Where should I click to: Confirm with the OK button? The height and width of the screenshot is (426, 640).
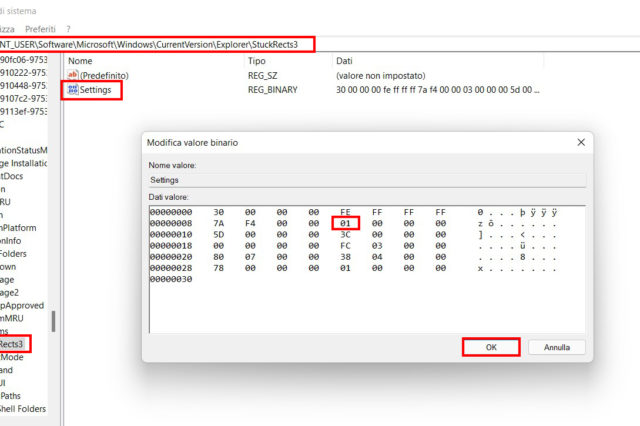(491, 347)
